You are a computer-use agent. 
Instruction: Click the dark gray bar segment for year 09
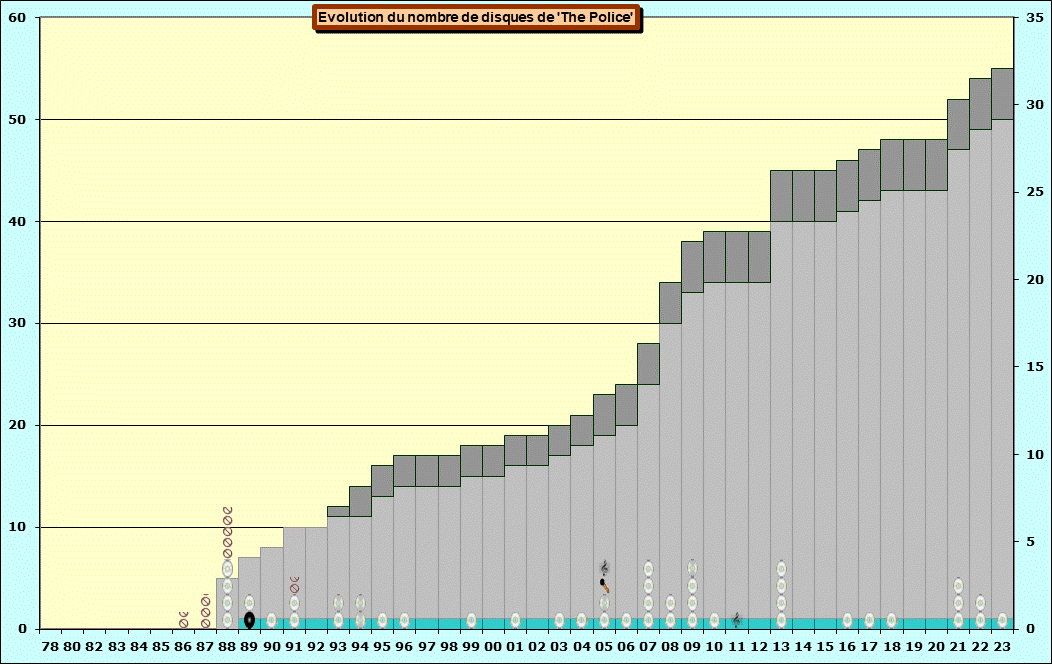click(692, 267)
